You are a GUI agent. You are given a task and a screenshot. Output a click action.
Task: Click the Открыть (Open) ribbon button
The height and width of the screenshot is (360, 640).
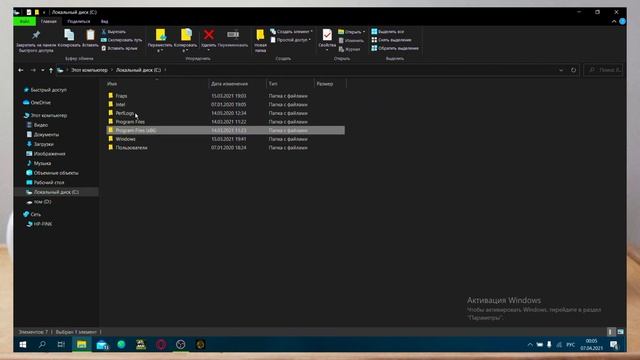pyautogui.click(x=351, y=32)
